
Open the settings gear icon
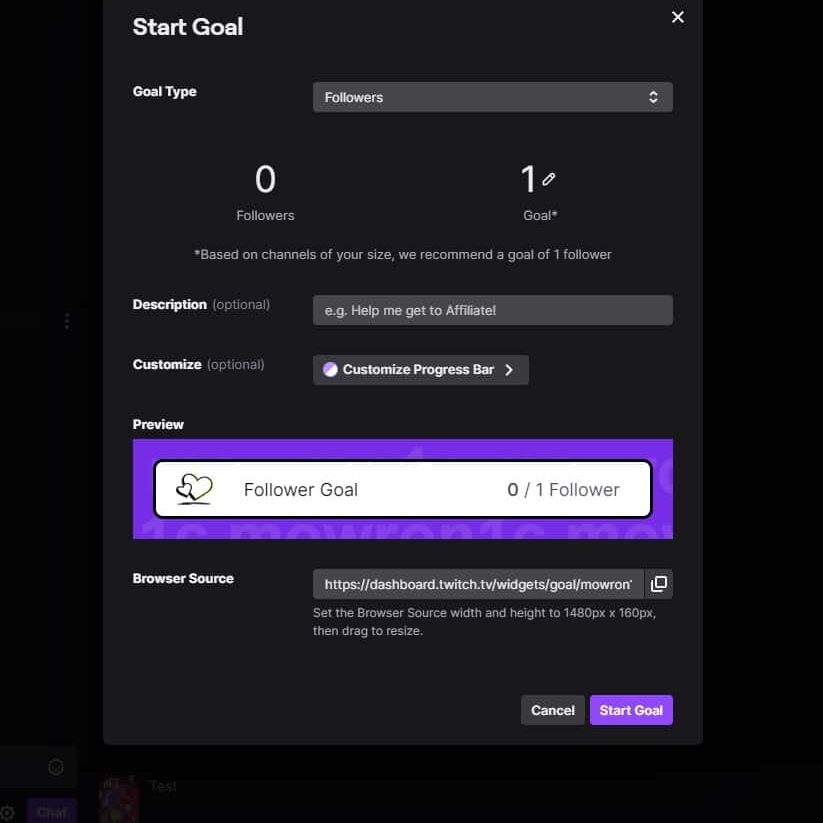click(x=7, y=813)
